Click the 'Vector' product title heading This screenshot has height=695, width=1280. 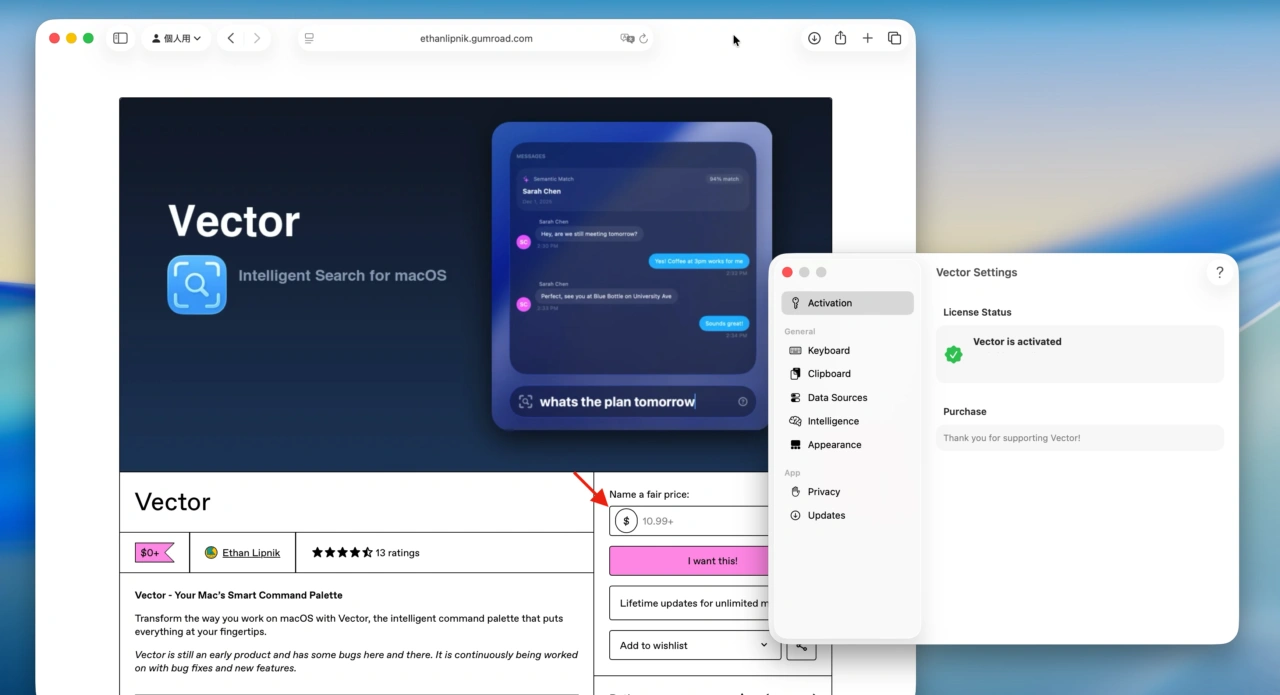(173, 502)
